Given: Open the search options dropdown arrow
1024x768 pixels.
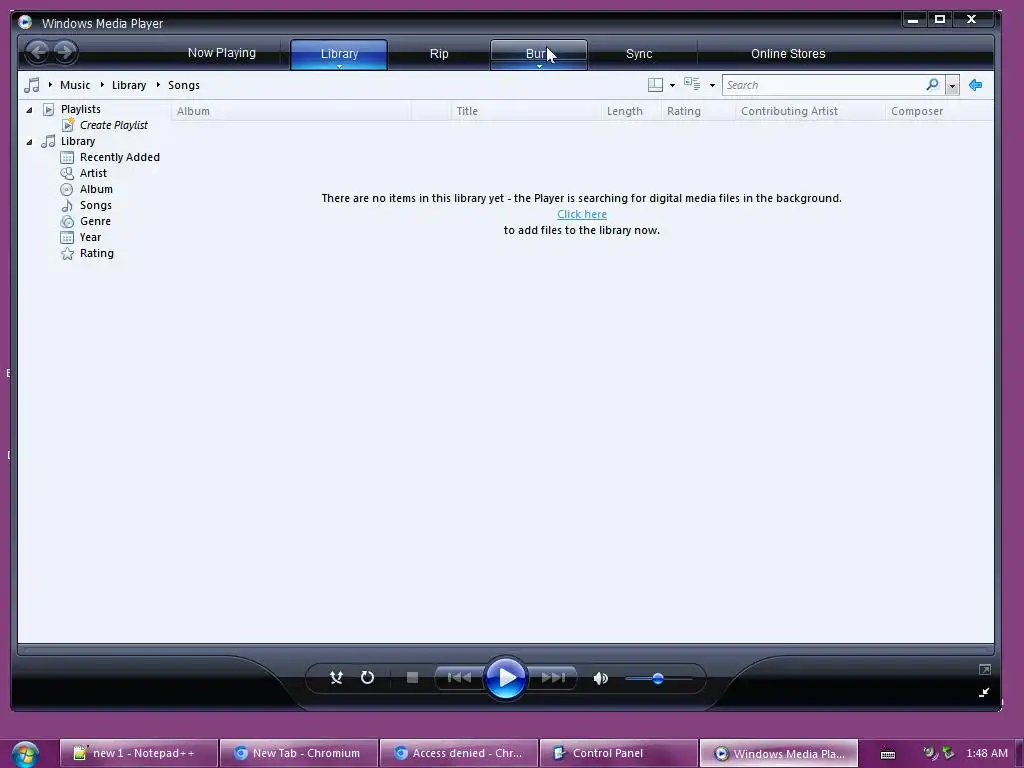Looking at the screenshot, I should coord(952,86).
